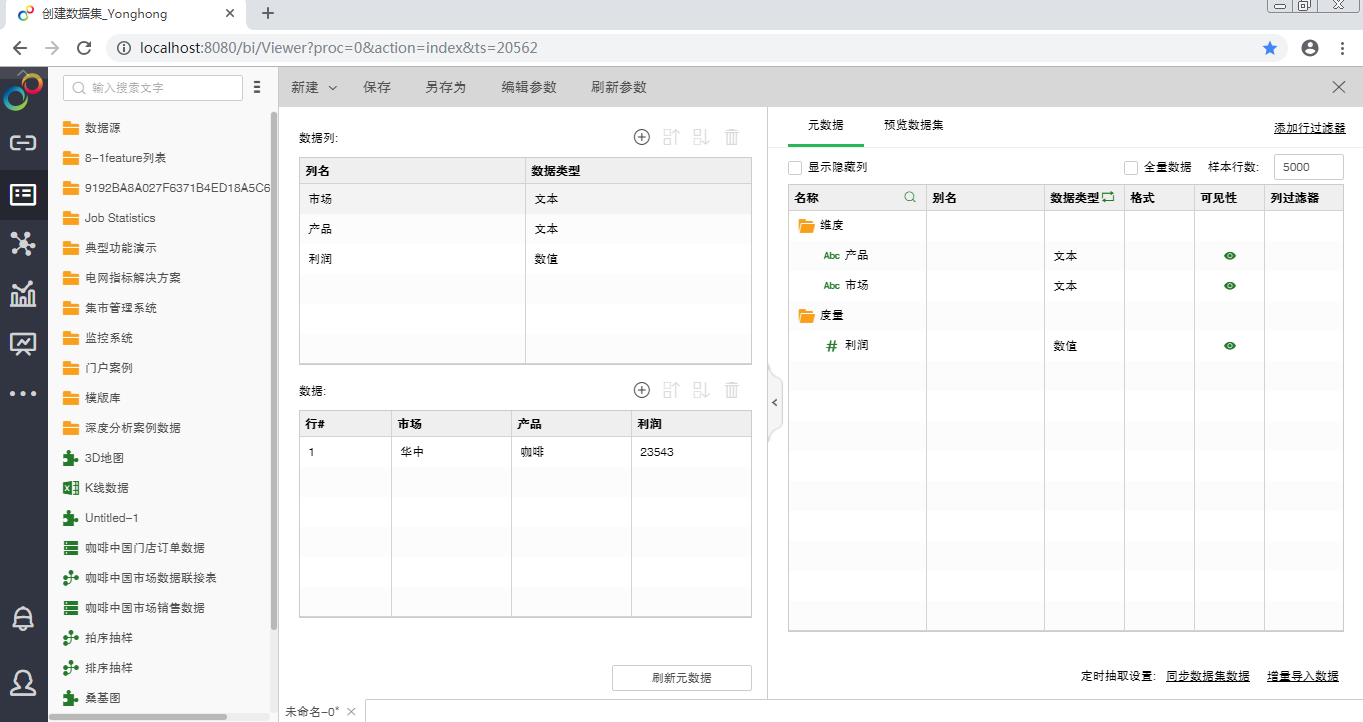Add a new column with the plus icon
This screenshot has width=1363, height=722.
pyautogui.click(x=641, y=137)
